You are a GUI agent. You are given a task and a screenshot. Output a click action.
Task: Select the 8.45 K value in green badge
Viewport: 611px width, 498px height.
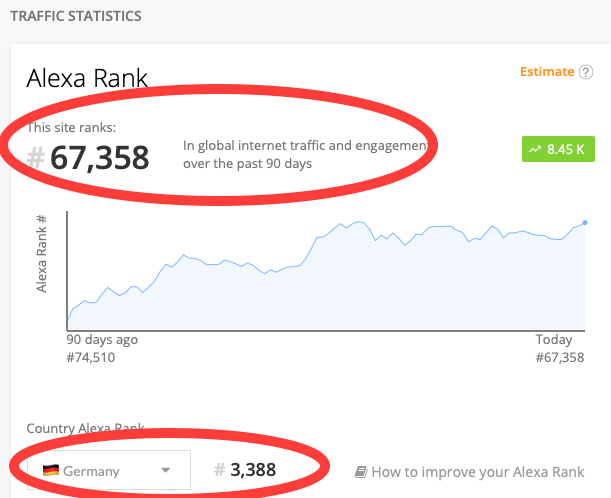566,149
